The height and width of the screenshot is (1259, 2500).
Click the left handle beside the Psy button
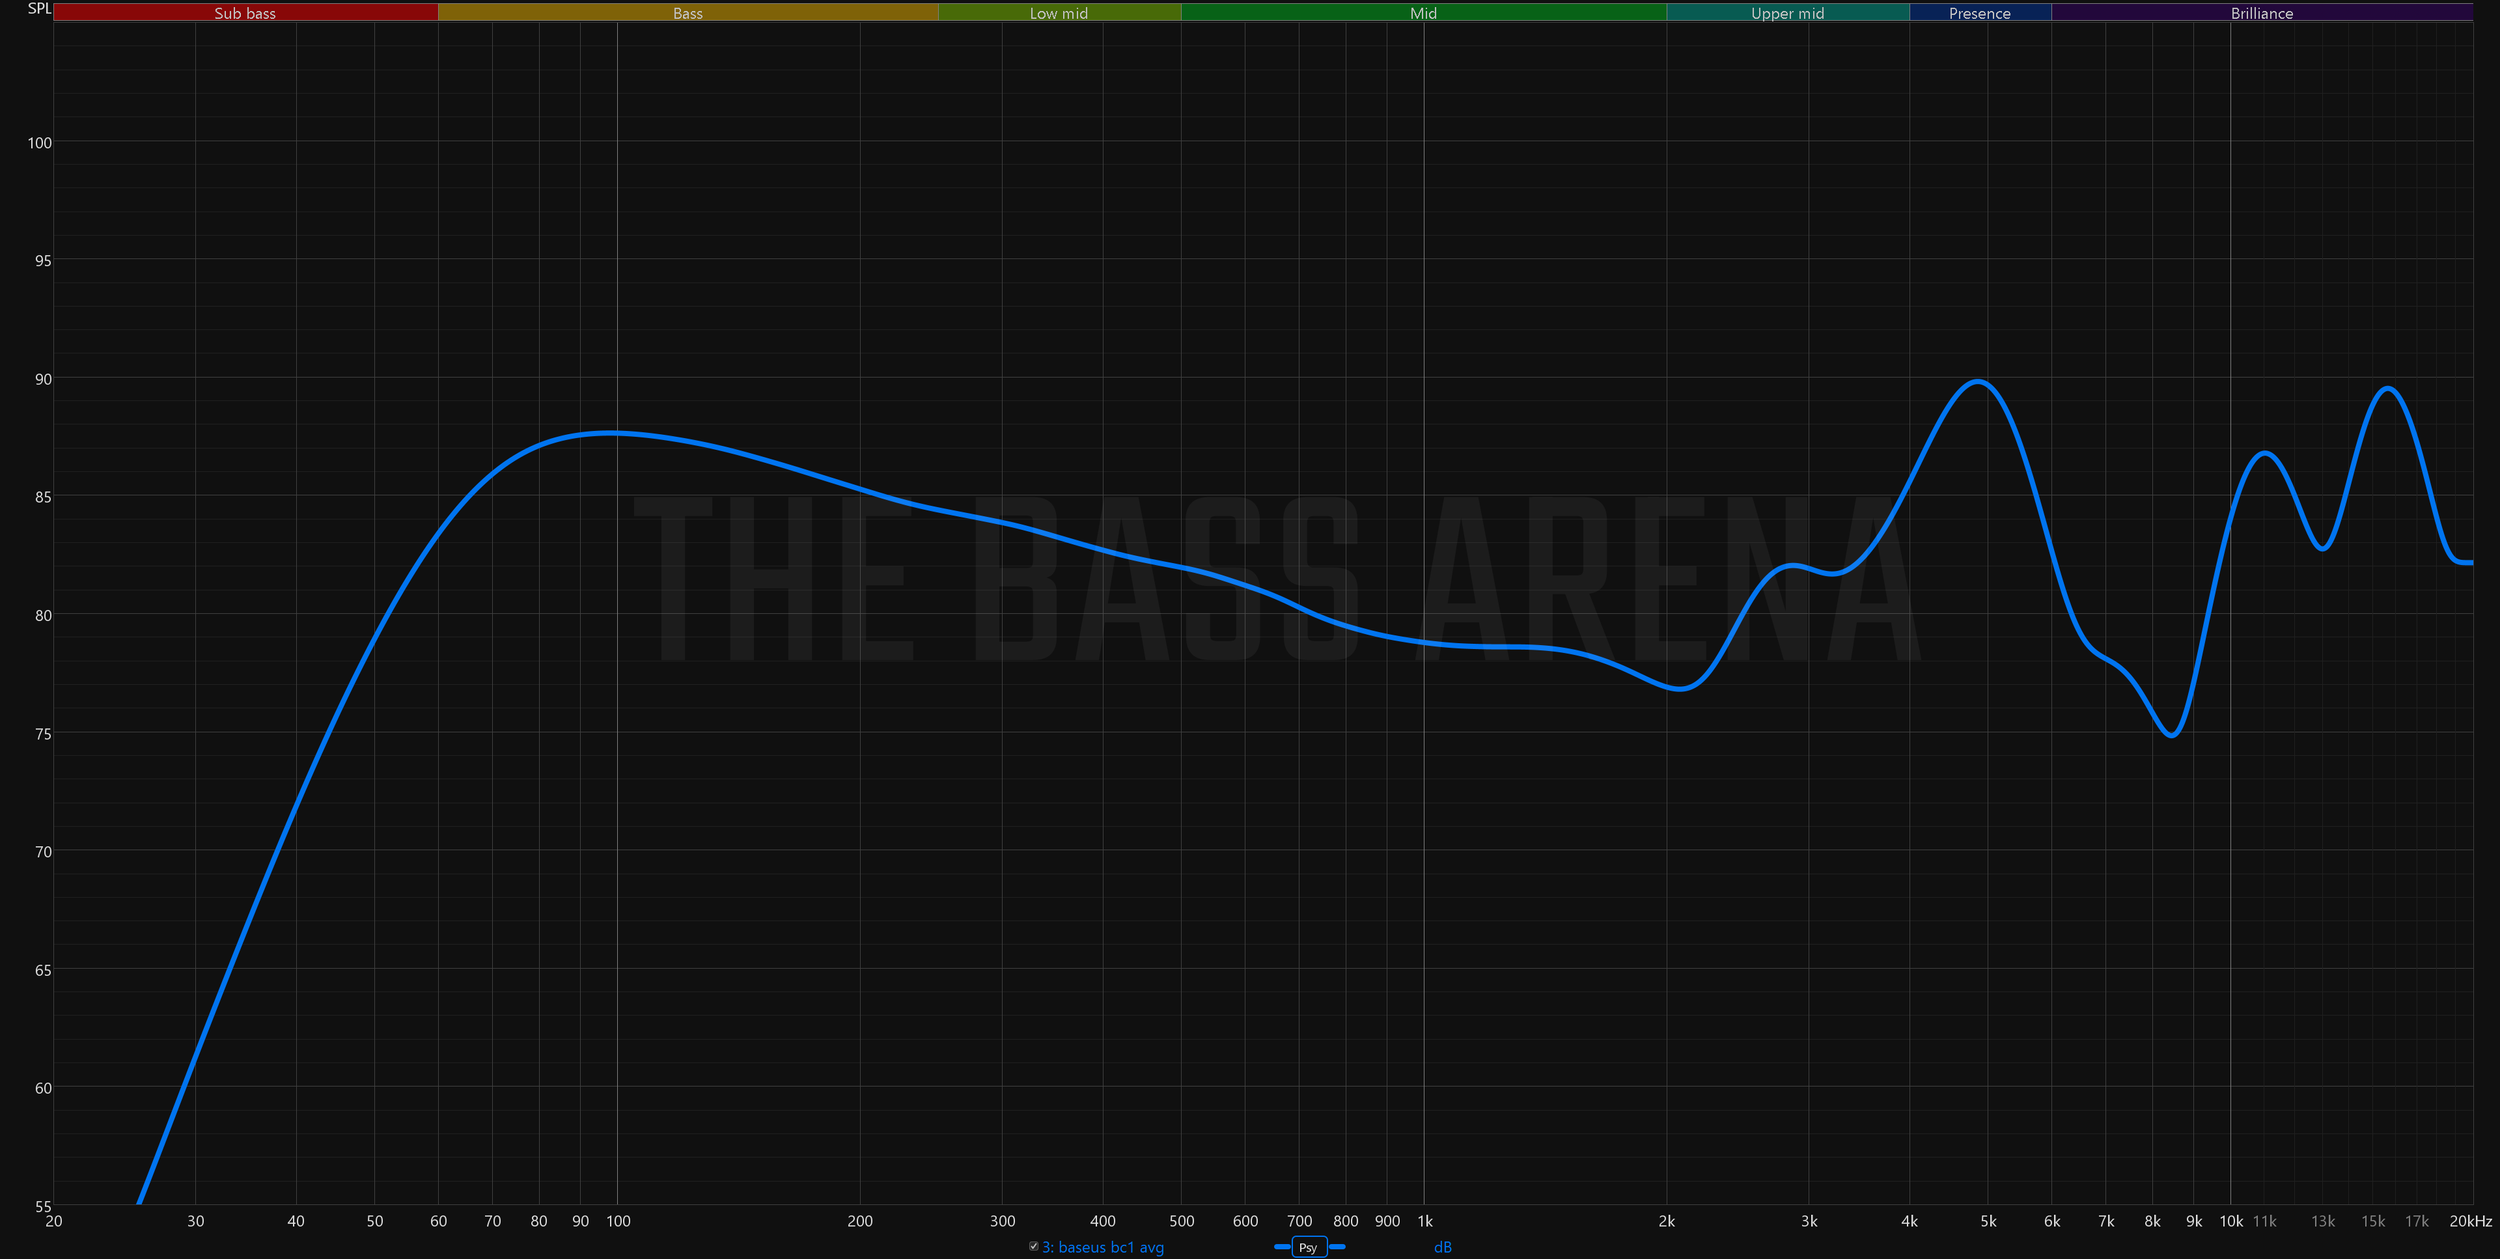point(1281,1247)
